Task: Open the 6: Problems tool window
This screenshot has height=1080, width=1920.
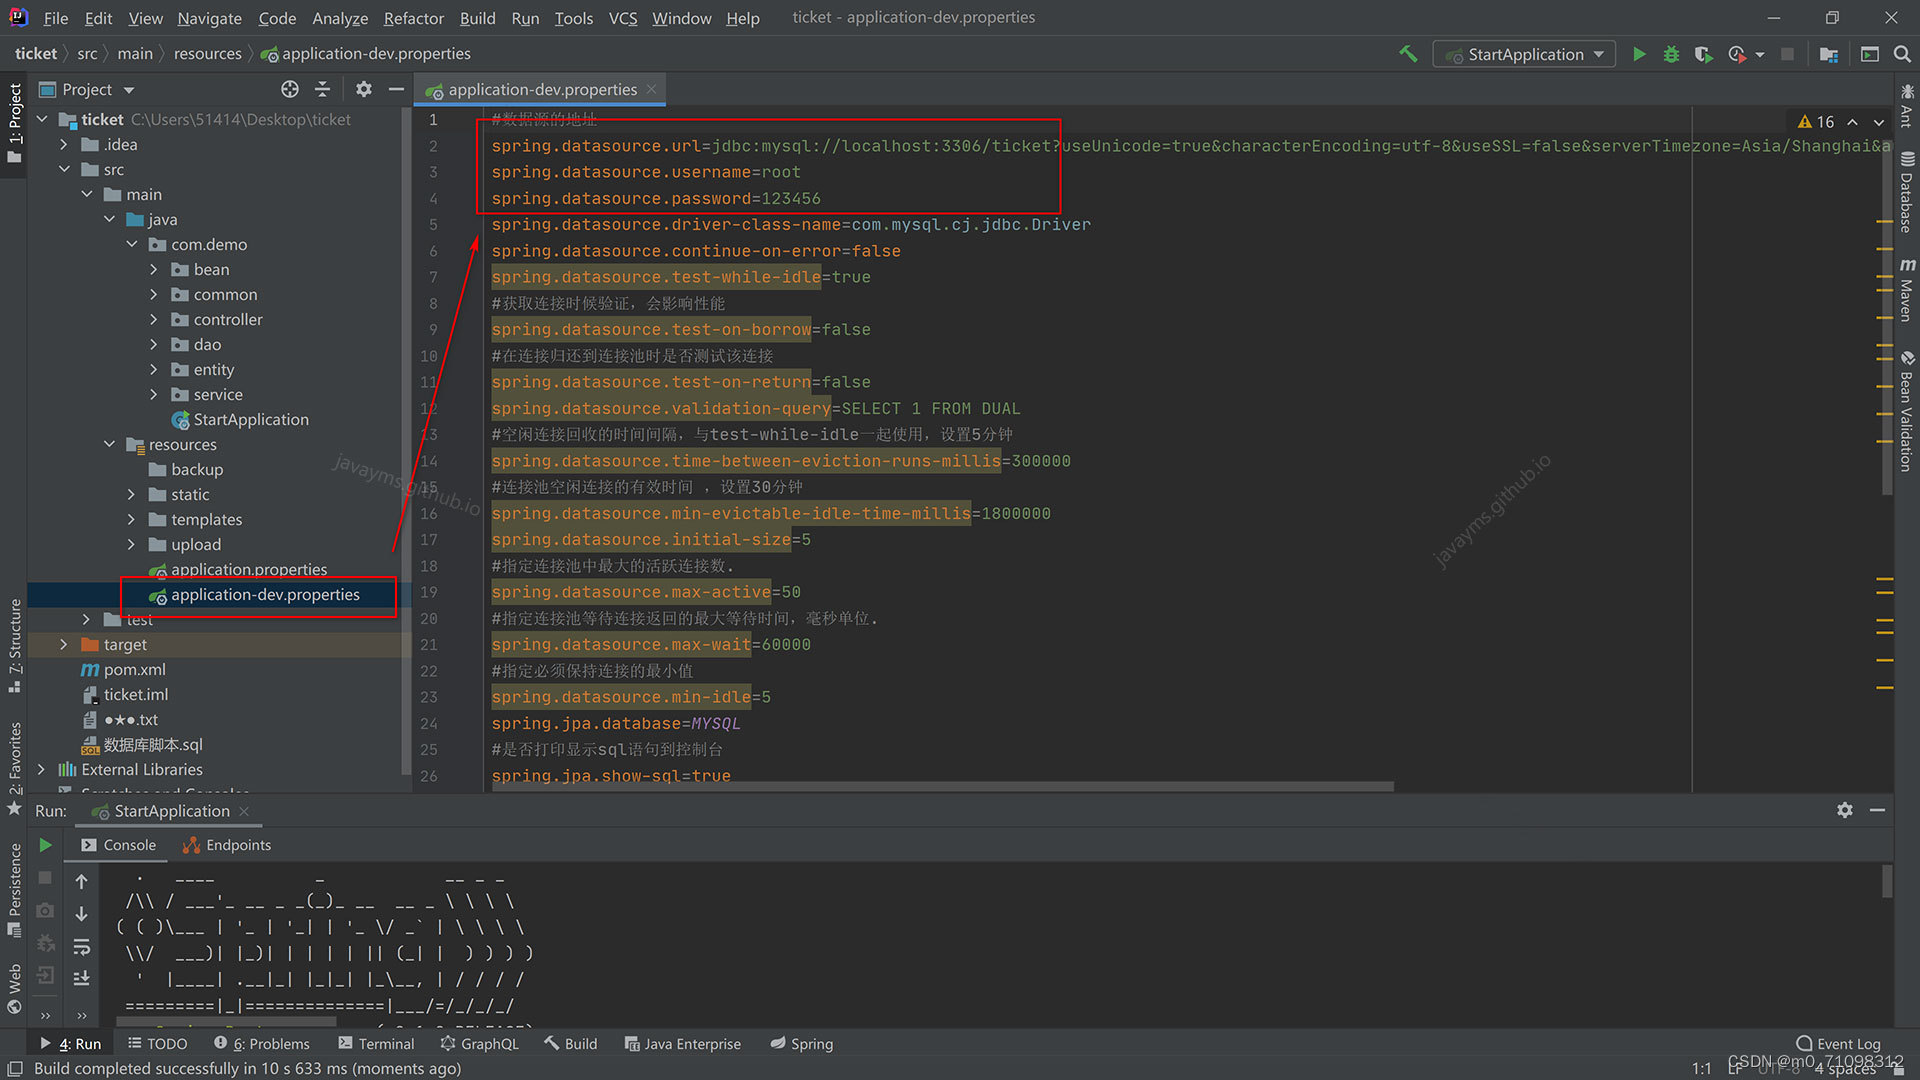Action: point(262,1043)
